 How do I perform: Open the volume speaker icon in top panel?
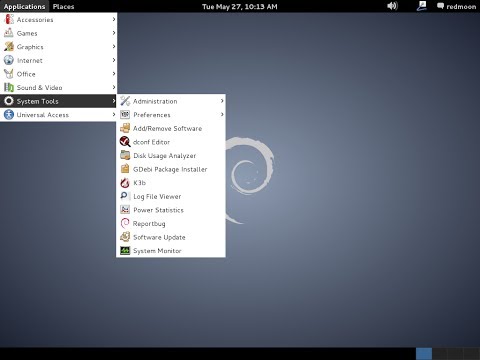[392, 6]
